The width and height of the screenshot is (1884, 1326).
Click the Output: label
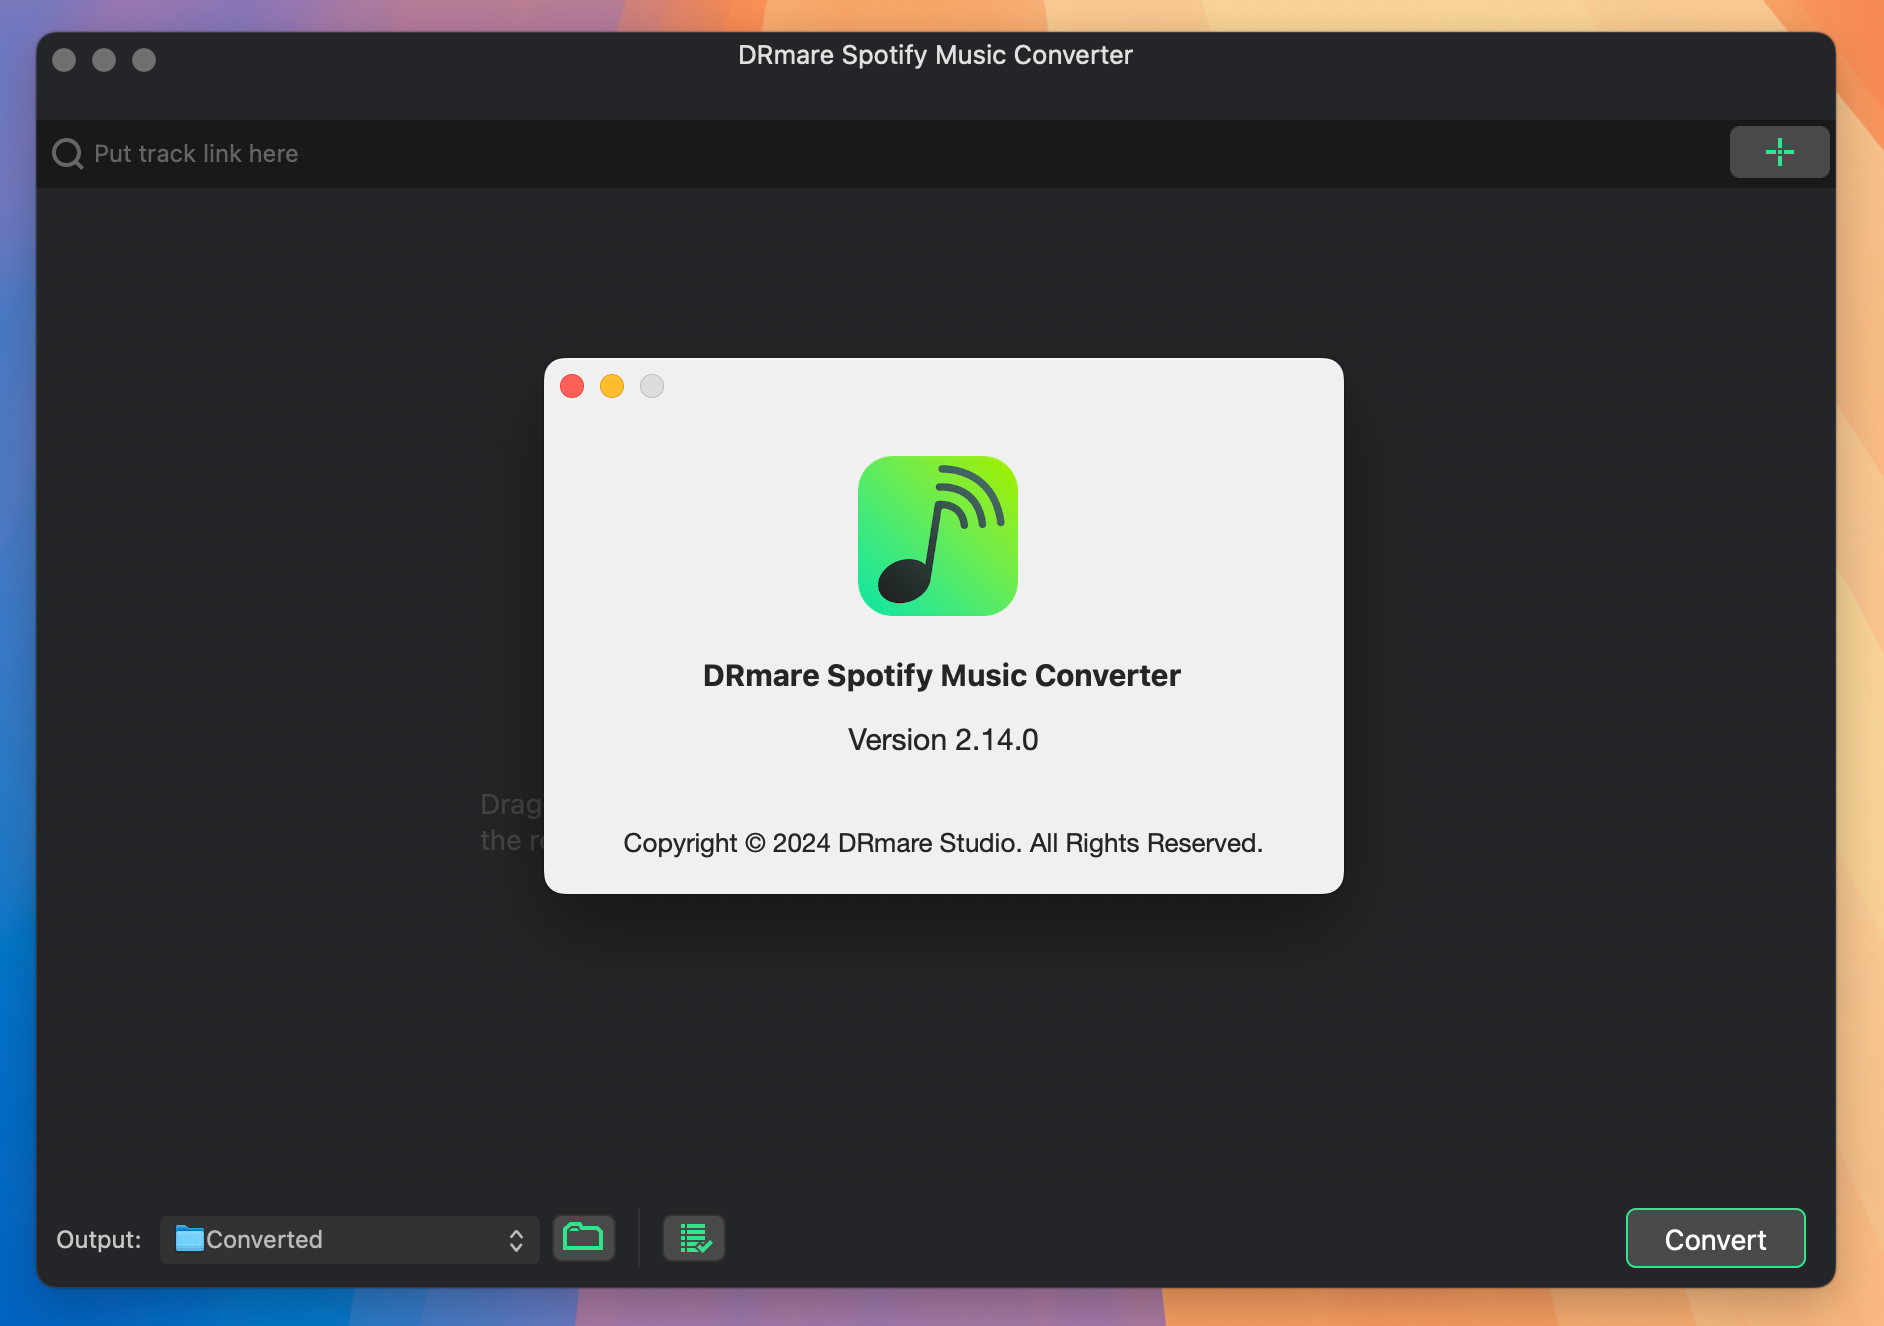click(x=99, y=1240)
